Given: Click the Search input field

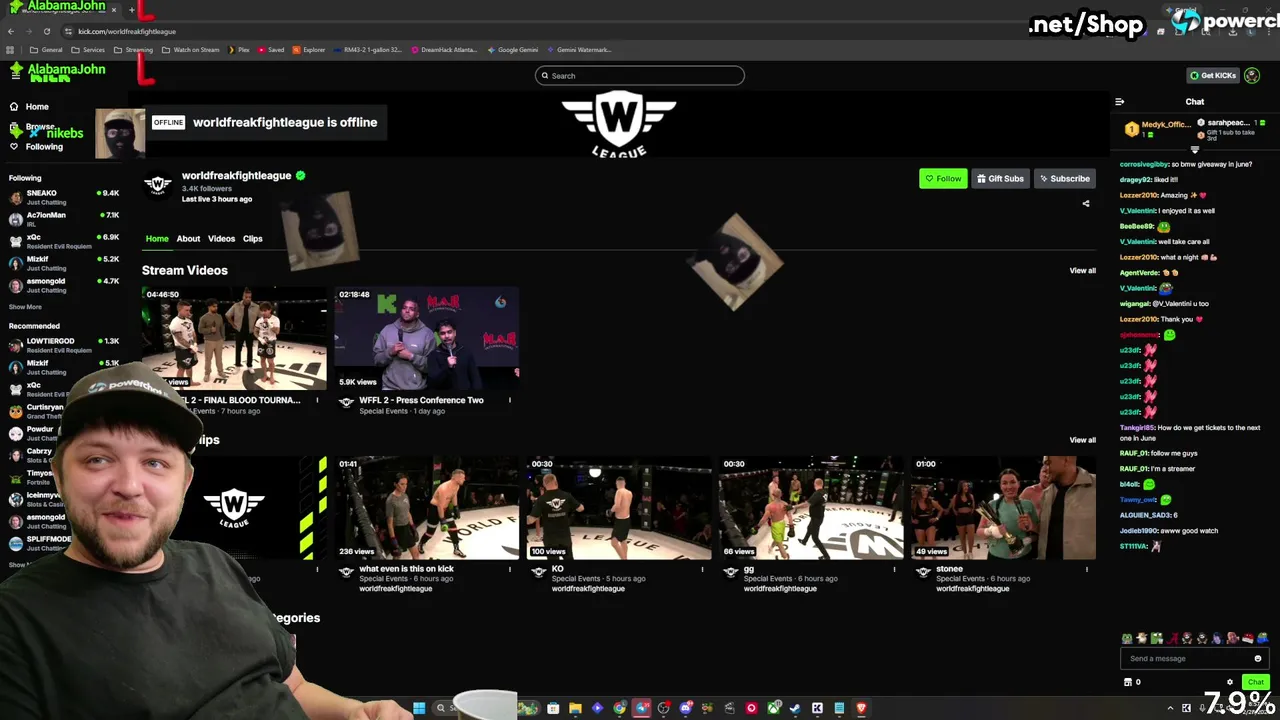Looking at the screenshot, I should pyautogui.click(x=640, y=76).
